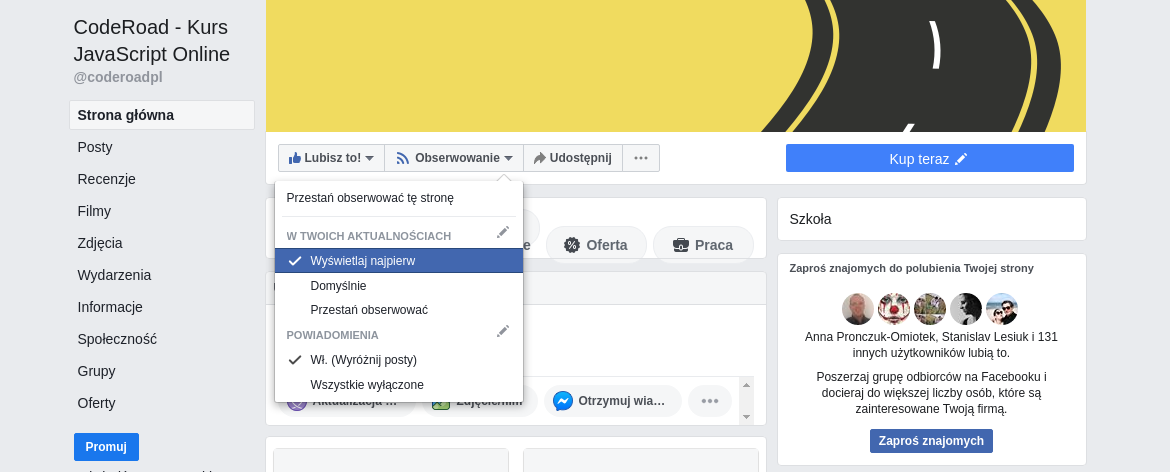This screenshot has height=472, width=1170.
Task: Click three-dots pill after Otrzymuj wiadomości
Action: (x=710, y=401)
